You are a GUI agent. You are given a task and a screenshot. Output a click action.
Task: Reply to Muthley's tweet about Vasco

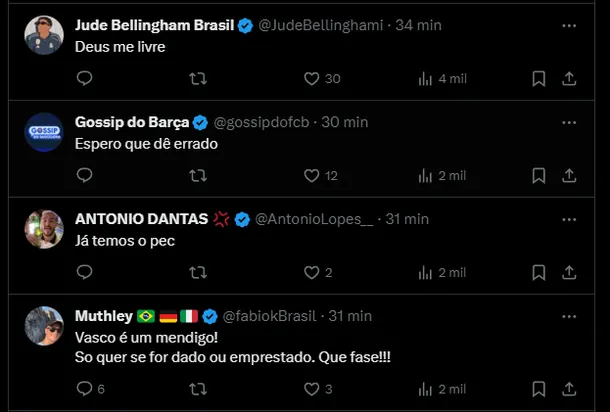tap(84, 389)
